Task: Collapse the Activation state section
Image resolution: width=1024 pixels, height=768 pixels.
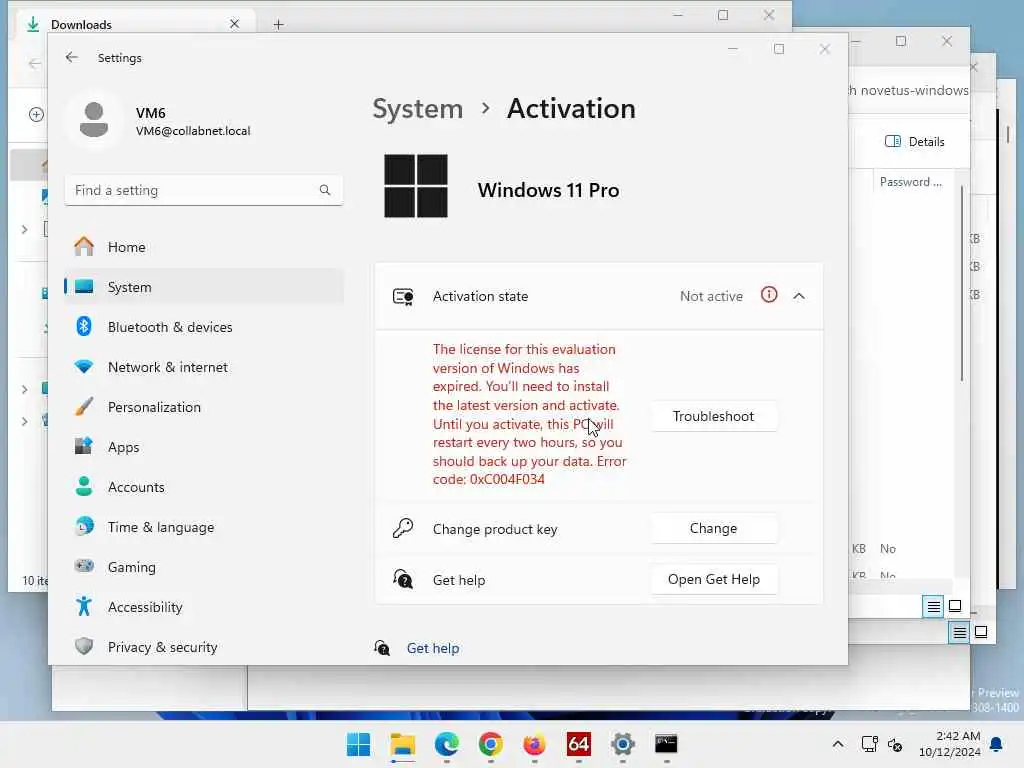Action: [x=799, y=296]
